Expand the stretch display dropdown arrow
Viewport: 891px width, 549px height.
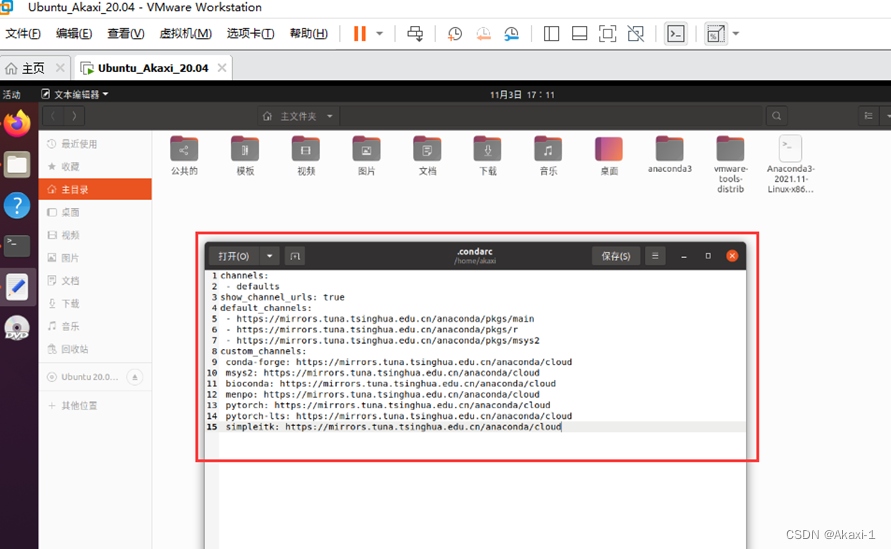pos(736,34)
